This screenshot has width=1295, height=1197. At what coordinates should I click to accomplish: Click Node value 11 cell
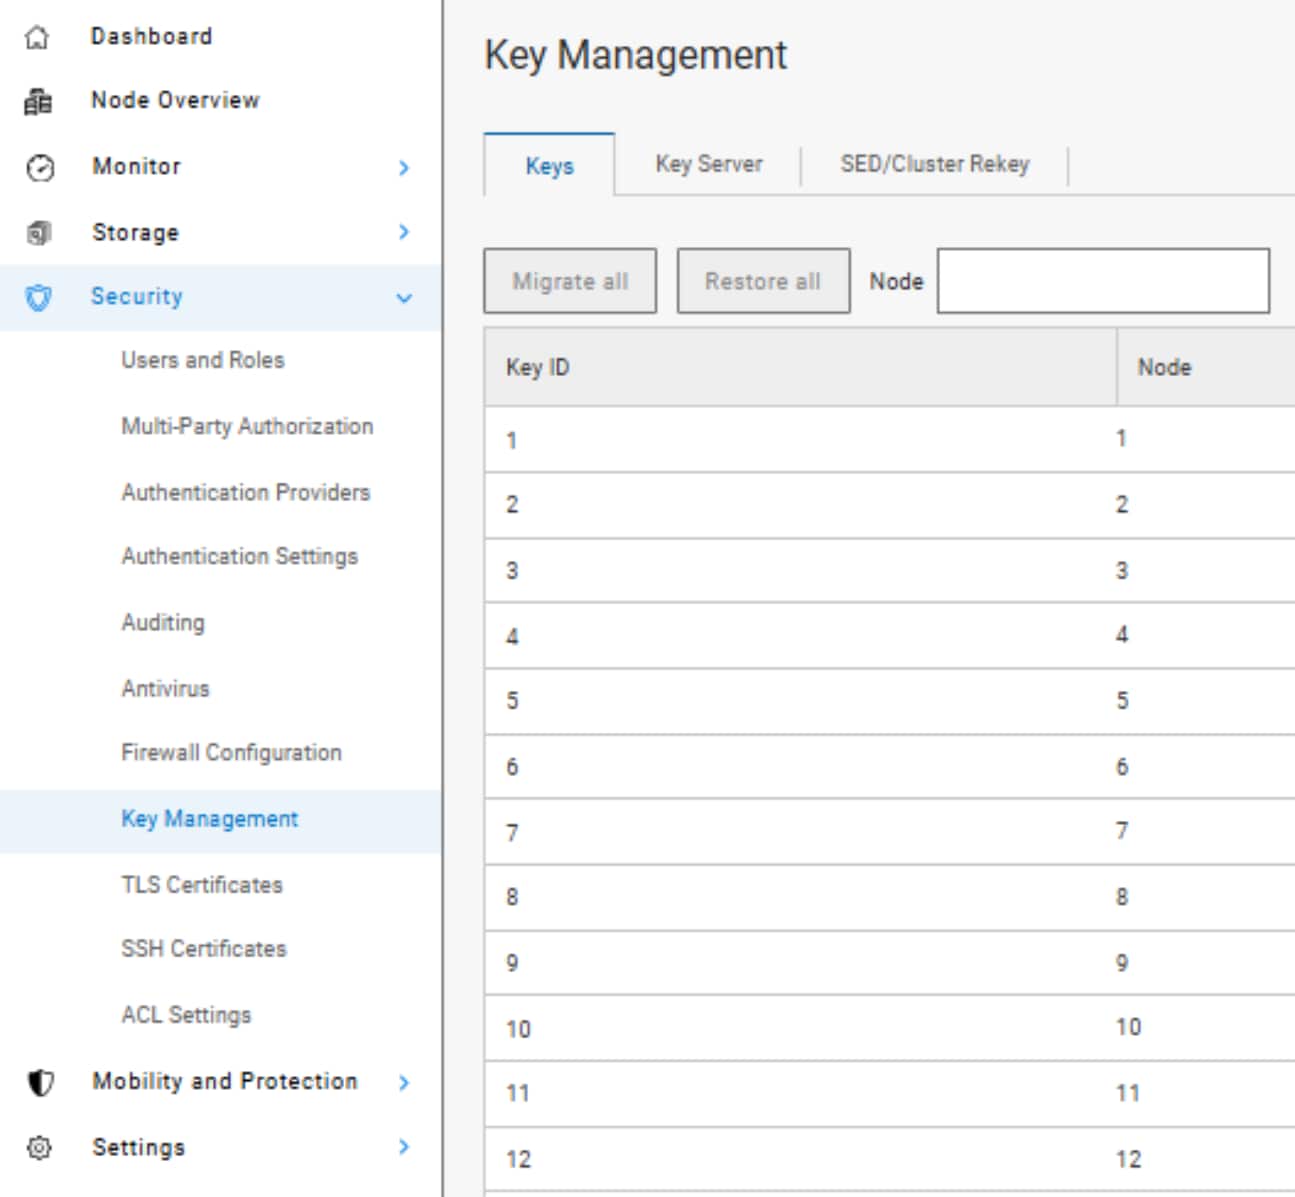(x=1206, y=1093)
